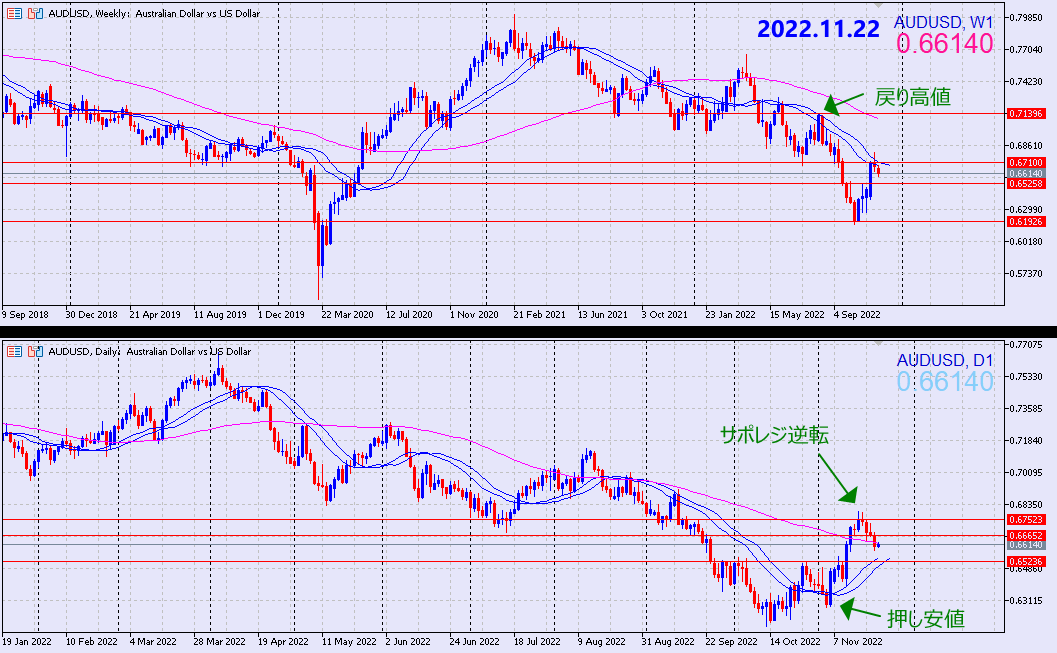Select the 0.65236 horizontal line price tag
The width and height of the screenshot is (1057, 653).
coord(1025,561)
